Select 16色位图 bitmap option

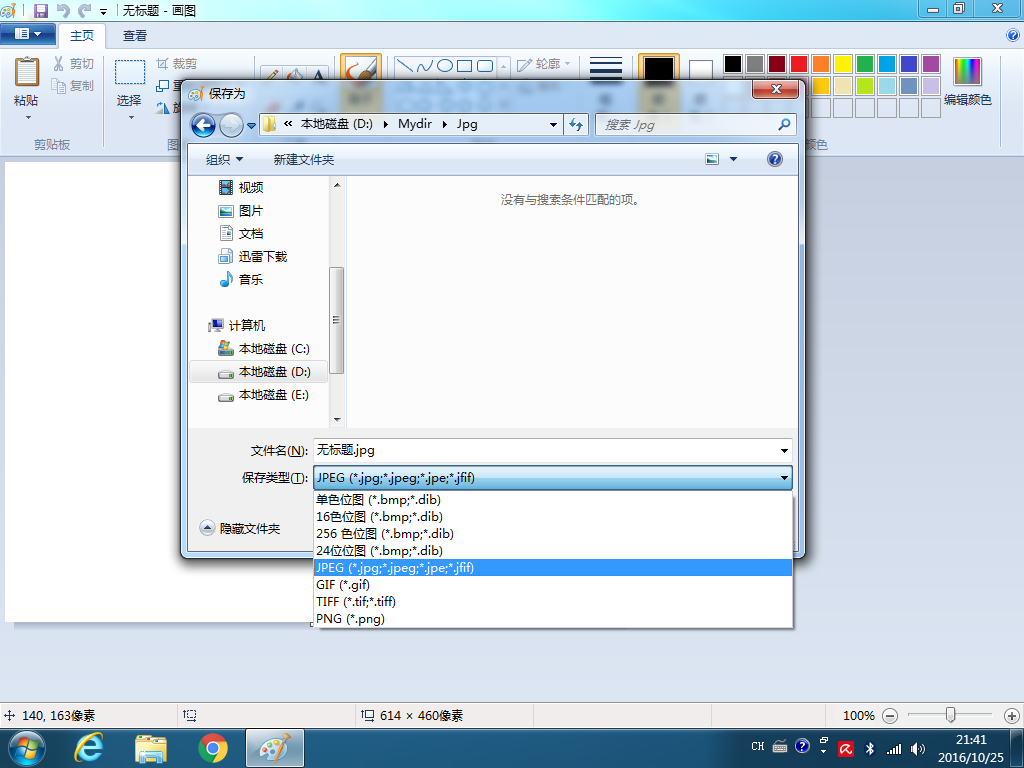[553, 517]
